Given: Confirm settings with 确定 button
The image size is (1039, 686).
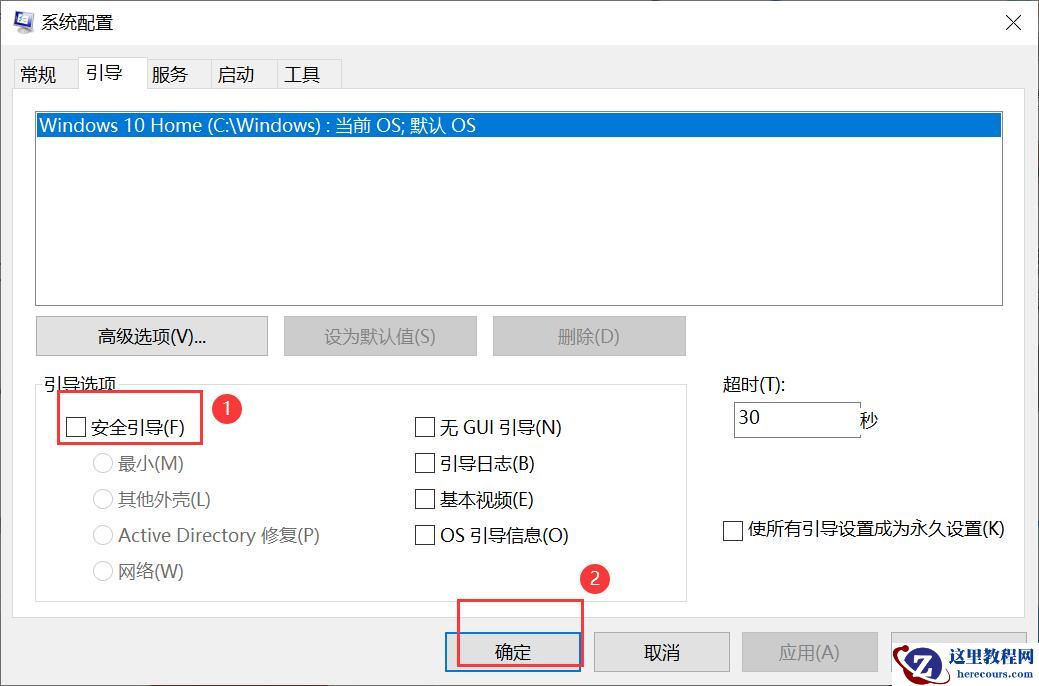Looking at the screenshot, I should (514, 651).
